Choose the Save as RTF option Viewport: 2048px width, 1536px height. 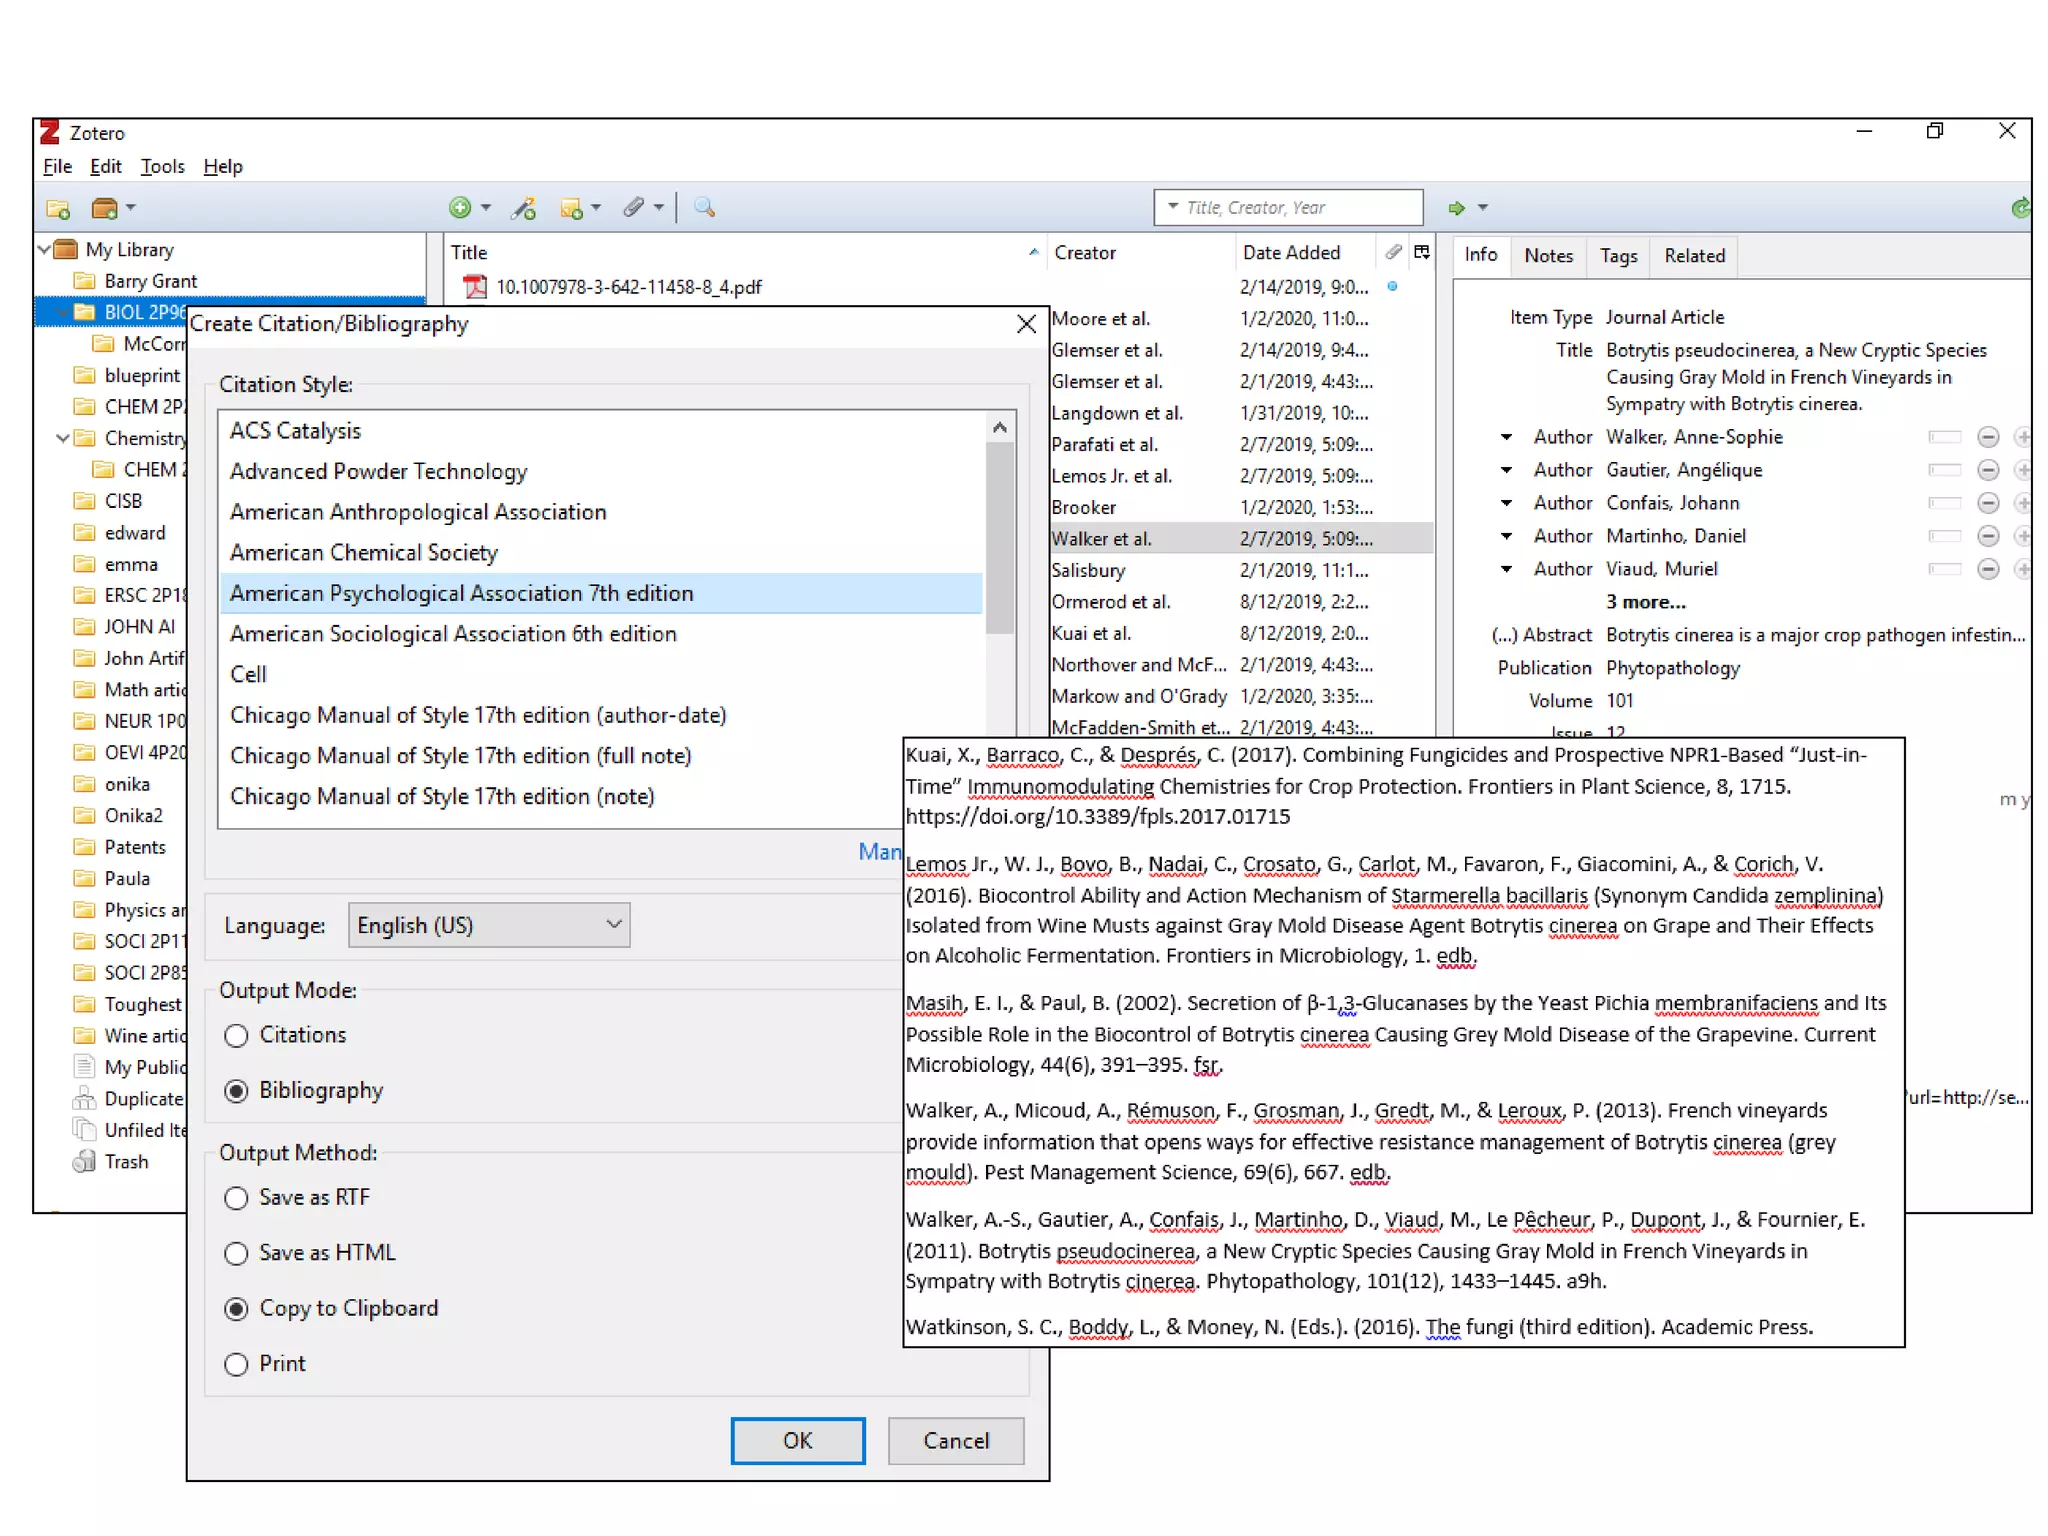pos(237,1198)
